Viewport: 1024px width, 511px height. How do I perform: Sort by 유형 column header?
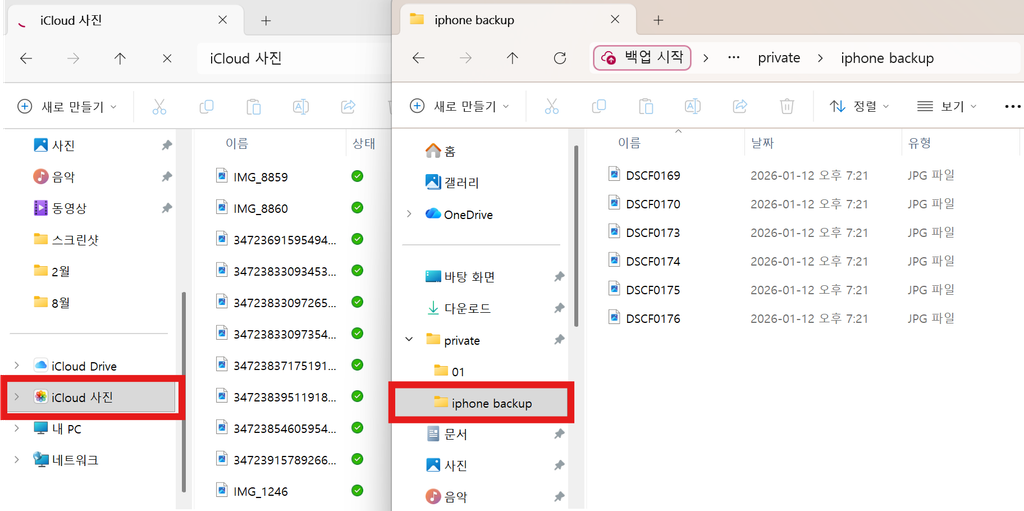click(x=919, y=143)
